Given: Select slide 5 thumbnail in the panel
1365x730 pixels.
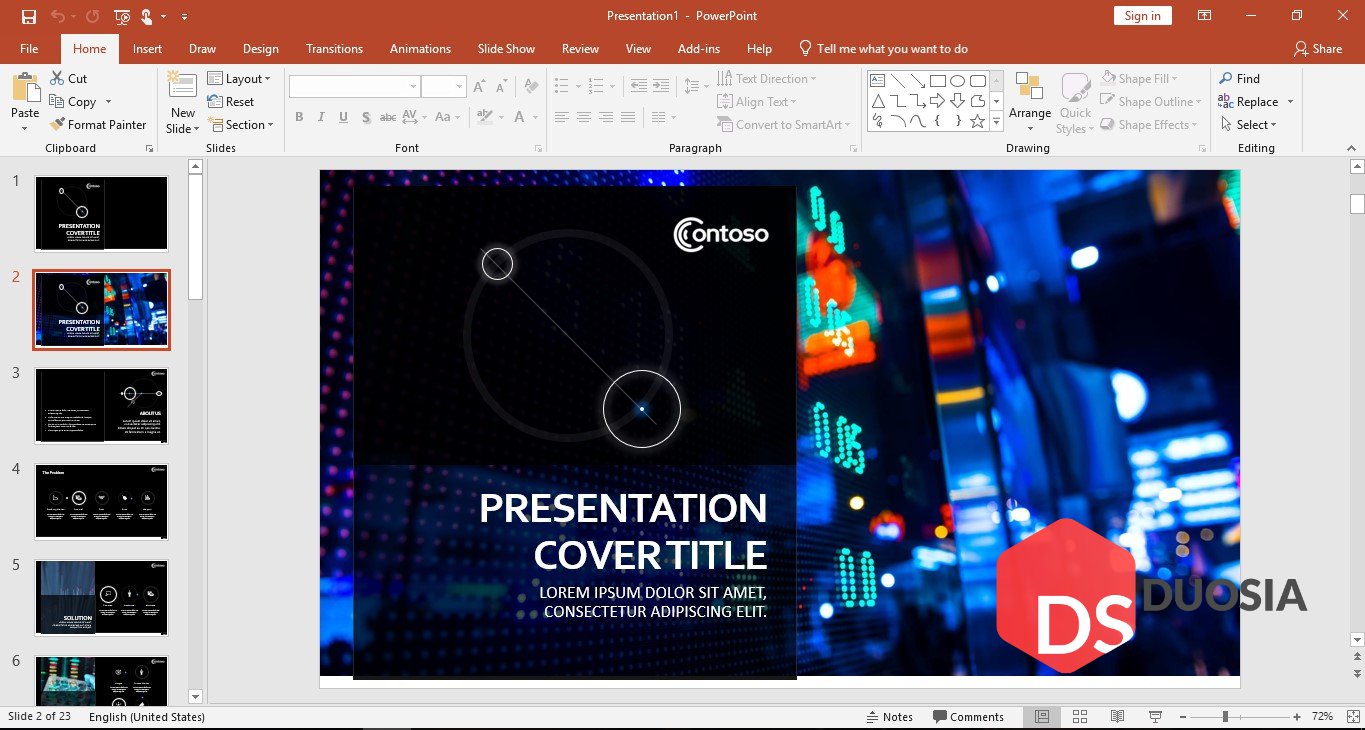Looking at the screenshot, I should click(100, 597).
